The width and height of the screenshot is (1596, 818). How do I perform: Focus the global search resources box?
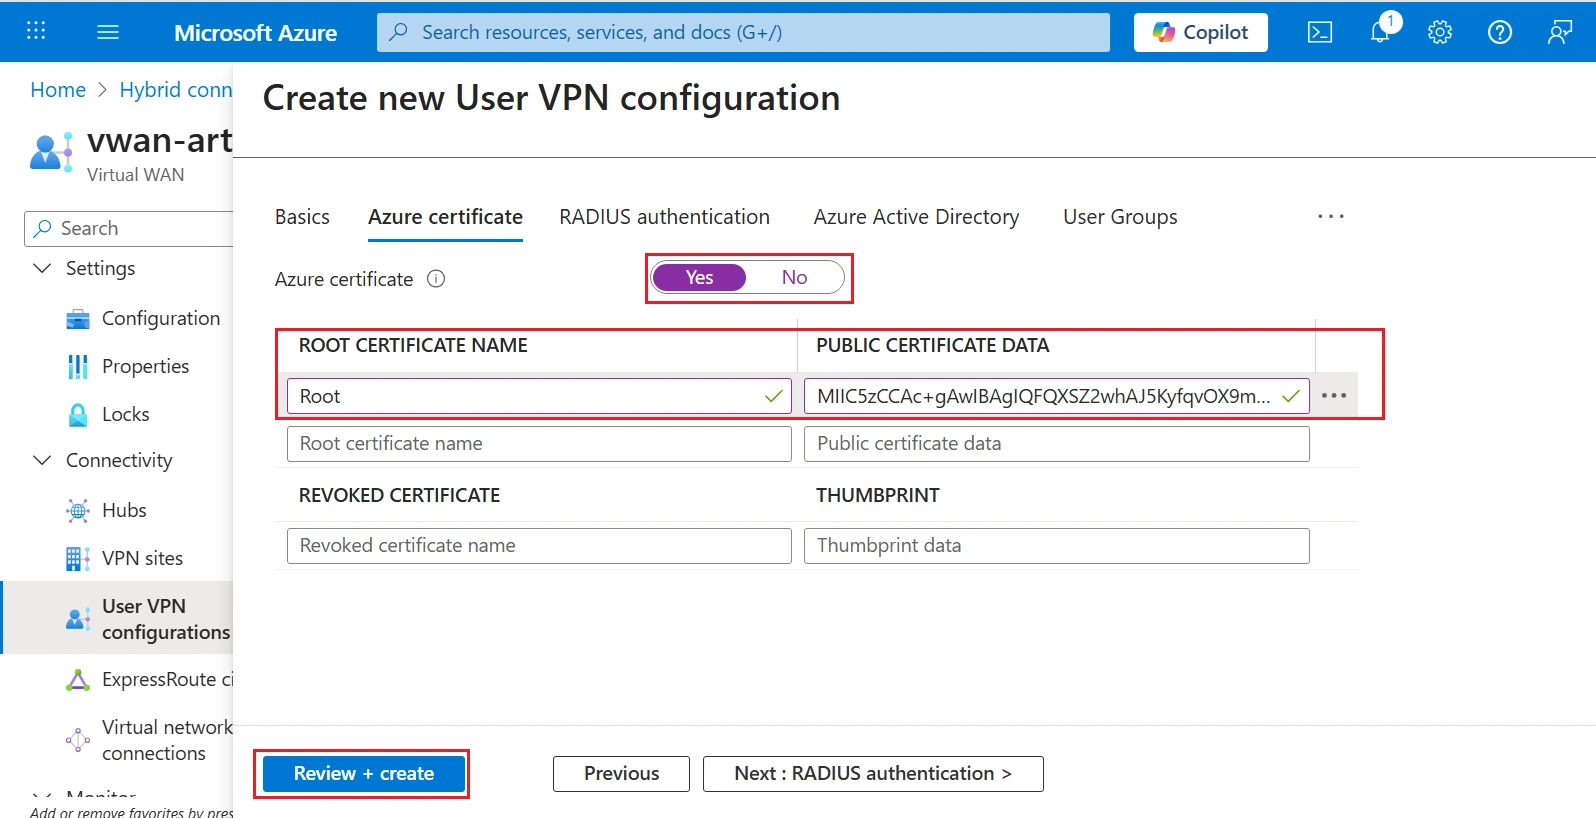[743, 32]
